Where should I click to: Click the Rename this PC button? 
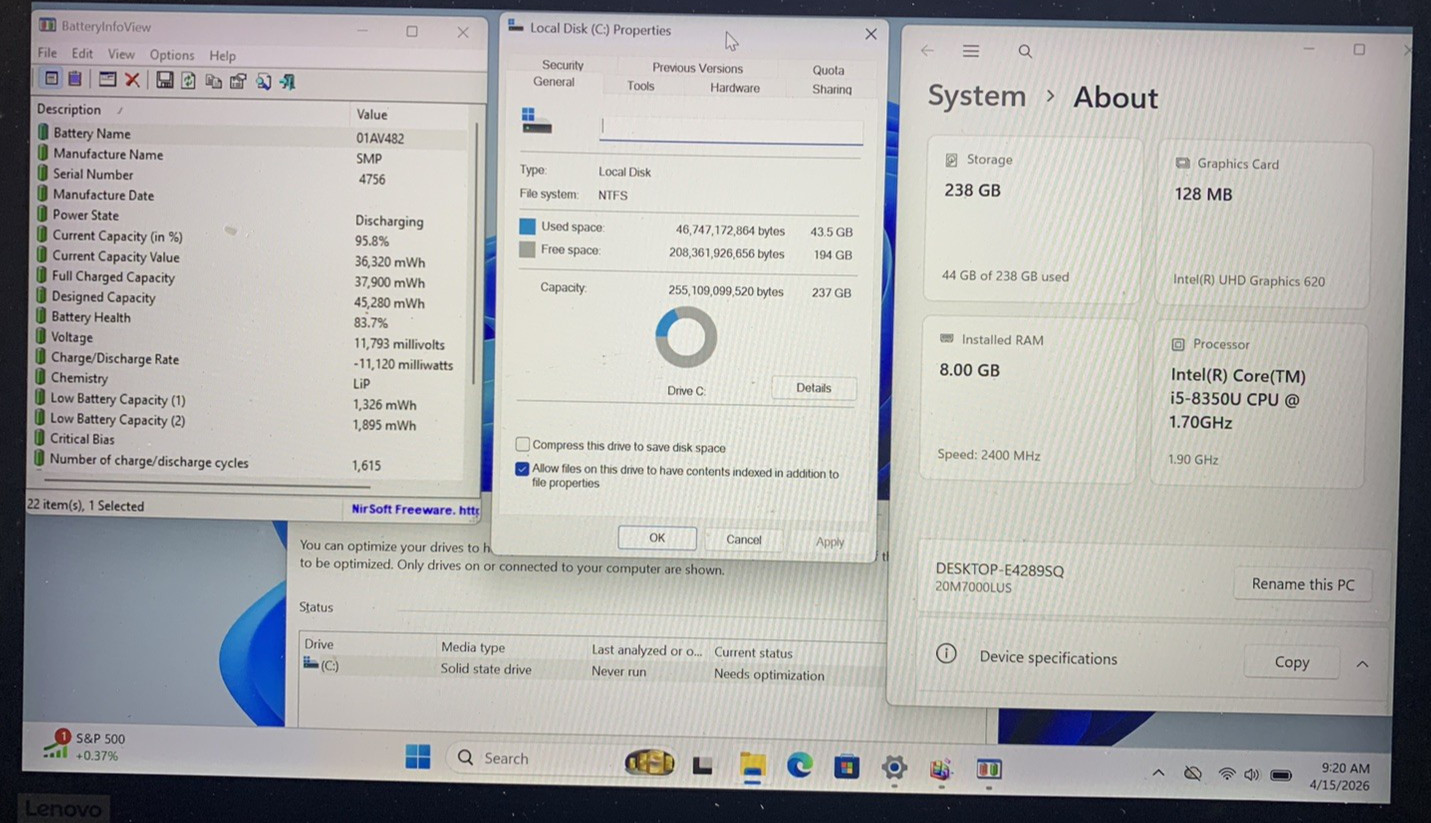point(1303,584)
